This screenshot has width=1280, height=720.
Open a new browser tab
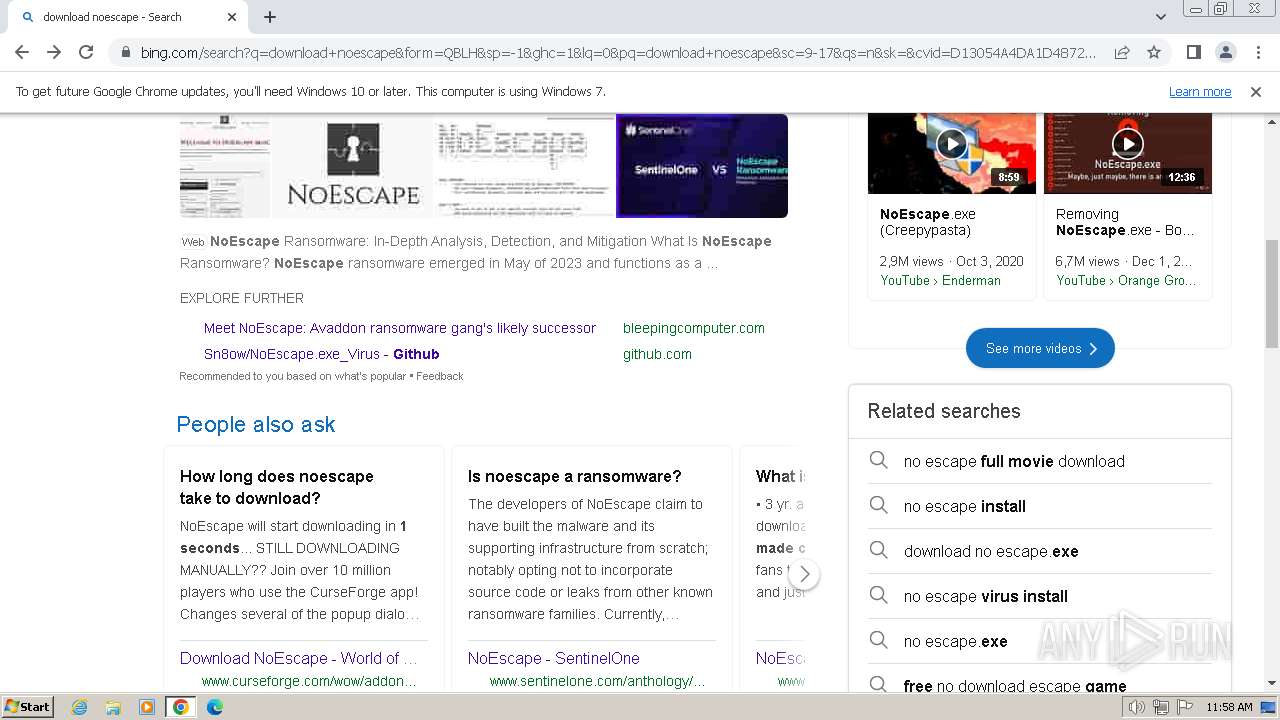tap(270, 17)
